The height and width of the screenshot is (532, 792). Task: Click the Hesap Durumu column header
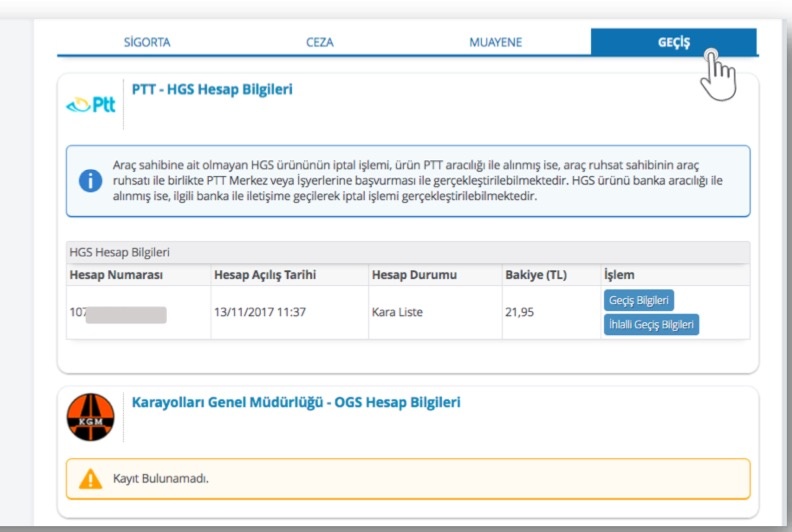pos(412,275)
